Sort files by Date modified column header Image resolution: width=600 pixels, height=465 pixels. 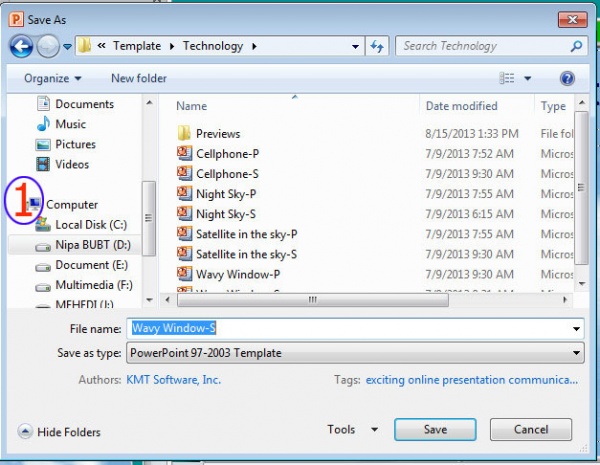(461, 106)
